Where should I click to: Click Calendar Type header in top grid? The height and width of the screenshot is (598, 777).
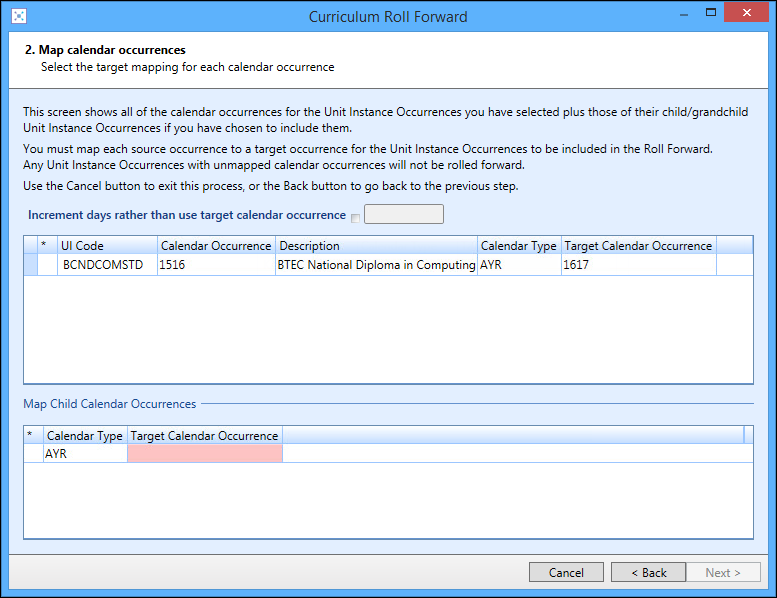coord(518,245)
